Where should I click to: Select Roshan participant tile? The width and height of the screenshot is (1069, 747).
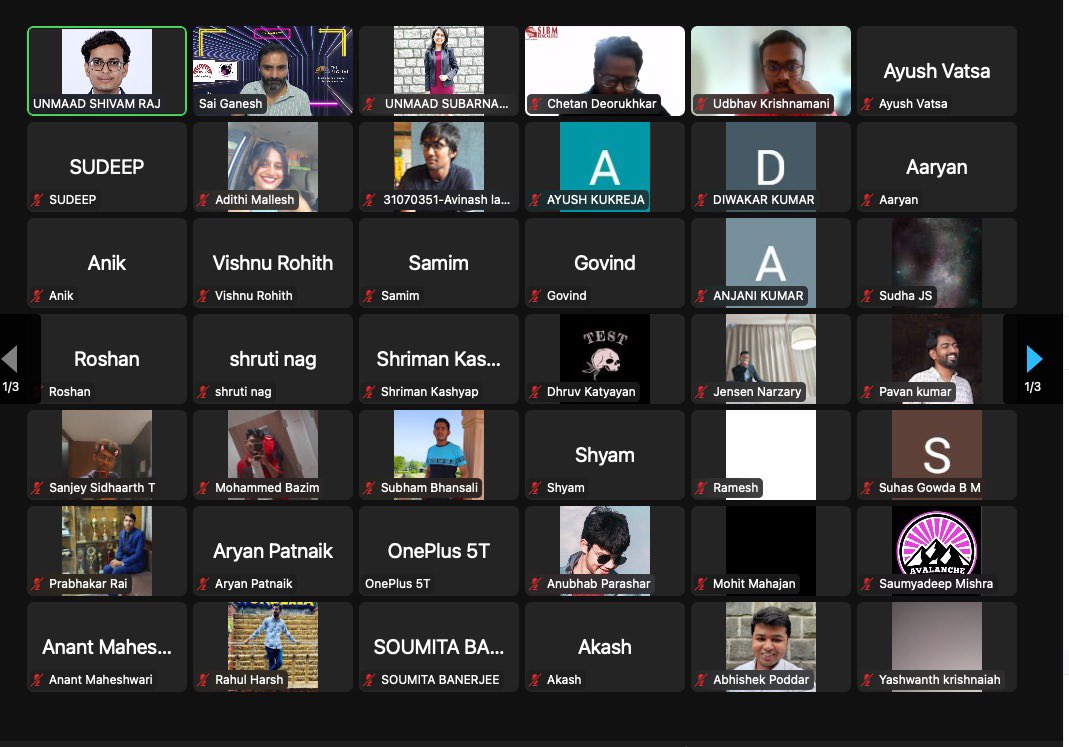(x=107, y=359)
